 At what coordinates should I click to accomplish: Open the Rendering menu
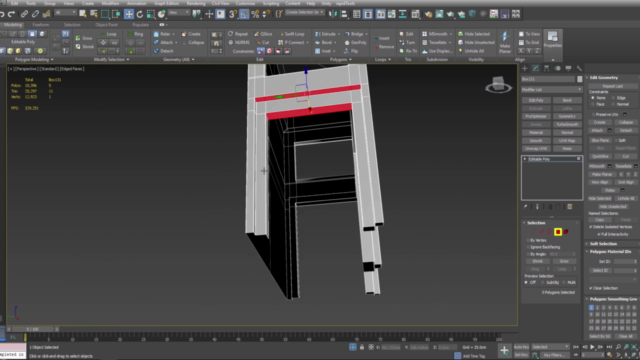coord(196,3)
